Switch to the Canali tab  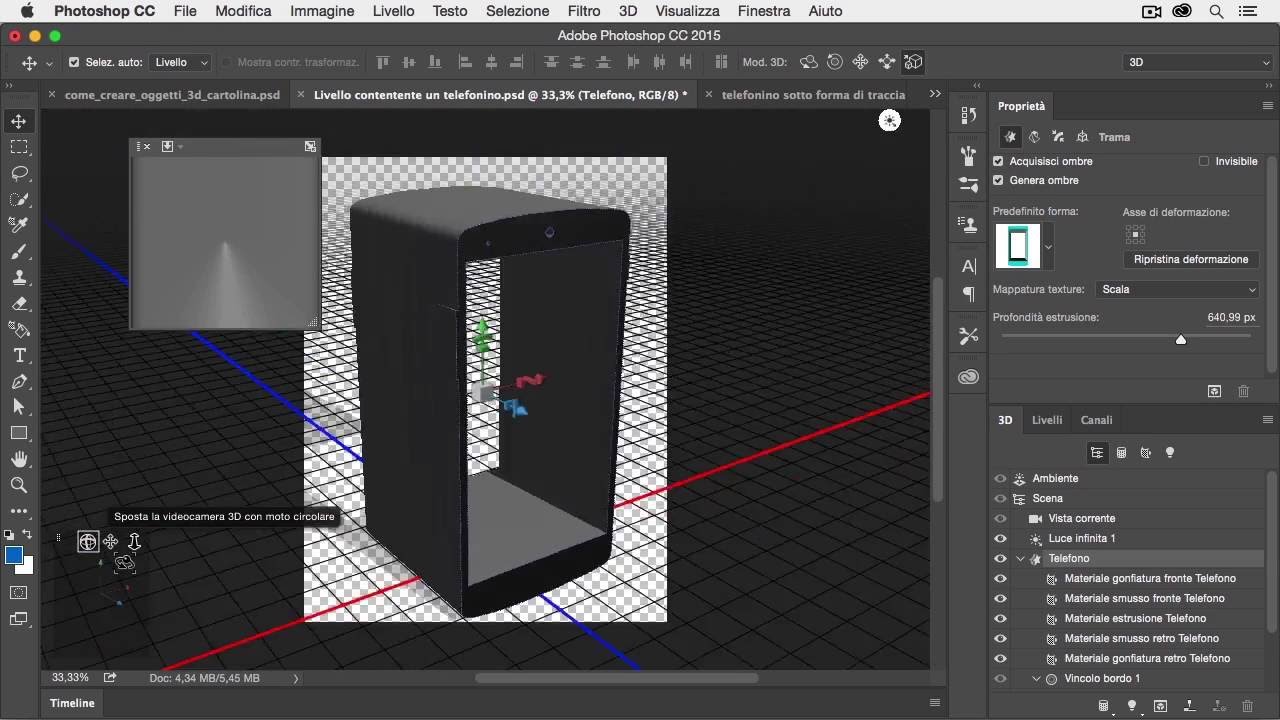point(1096,420)
